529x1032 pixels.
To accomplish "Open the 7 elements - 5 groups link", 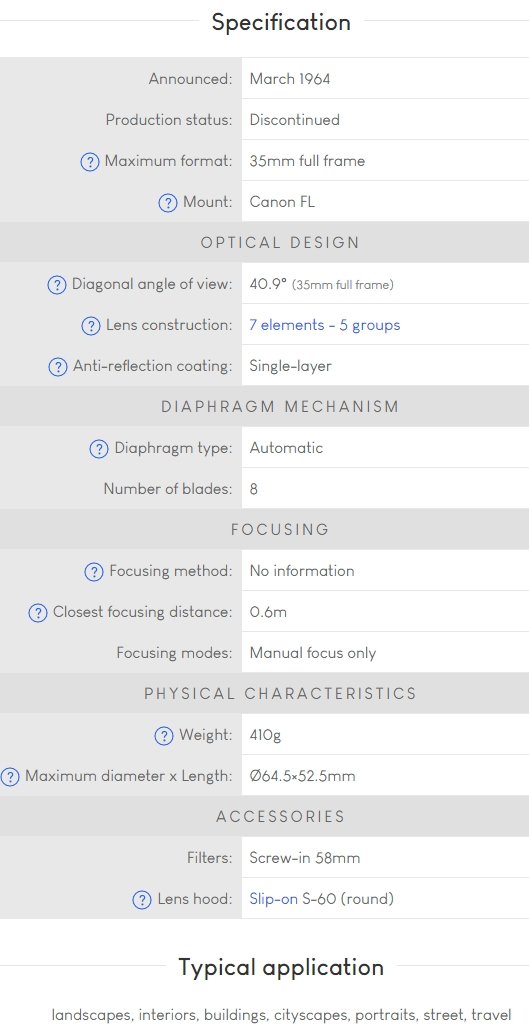I will [x=324, y=325].
